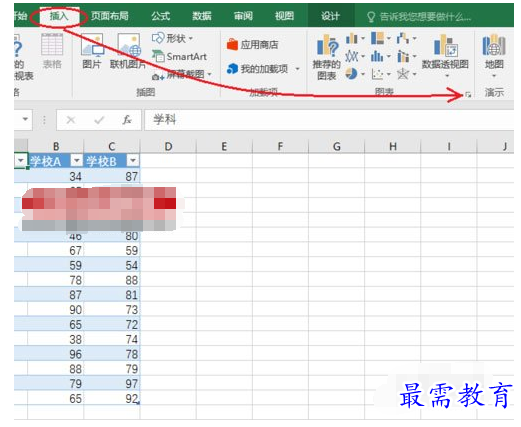Open 推荐的图表 recommended charts
This screenshot has height=427, width=521.
click(x=327, y=57)
